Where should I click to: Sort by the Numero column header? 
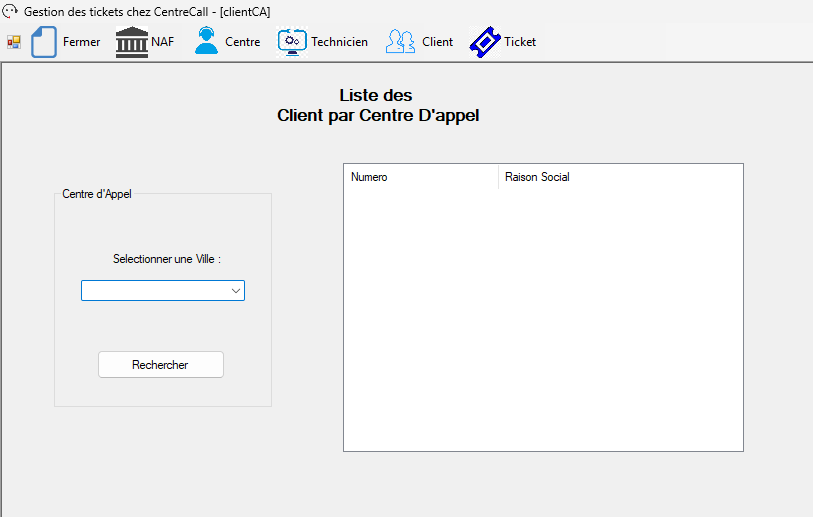tap(420, 178)
